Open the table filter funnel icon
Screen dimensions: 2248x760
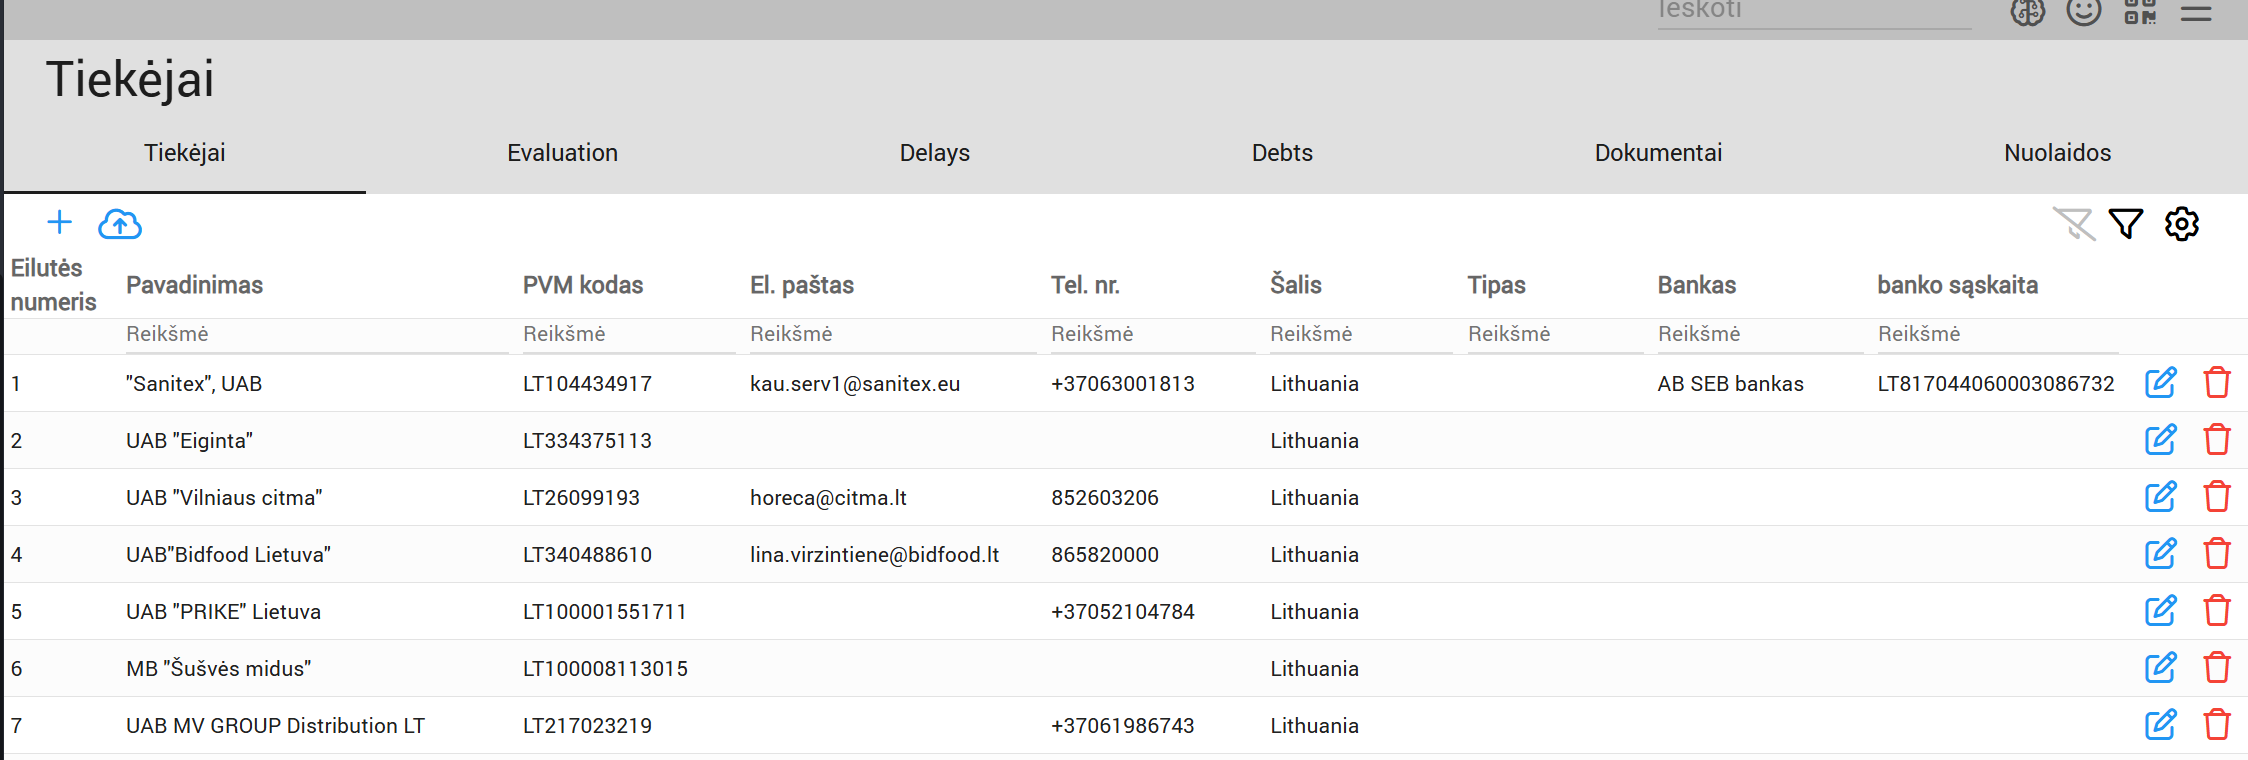(2125, 224)
